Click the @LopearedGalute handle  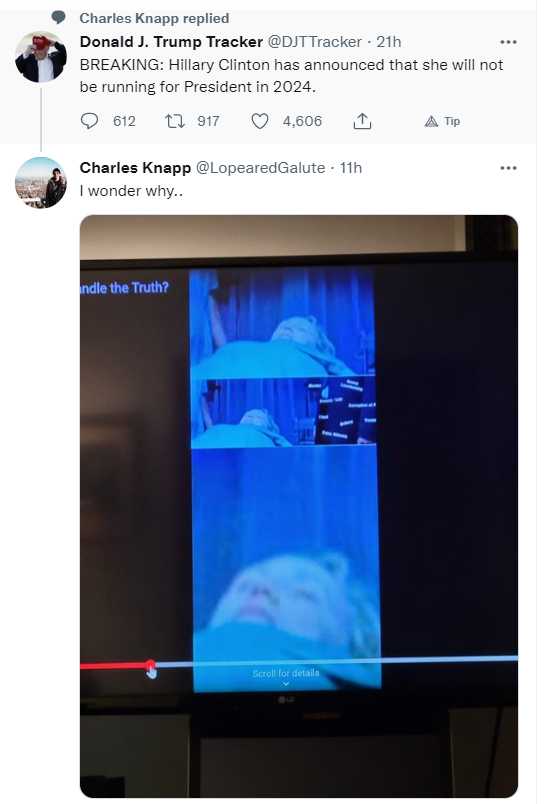click(260, 168)
